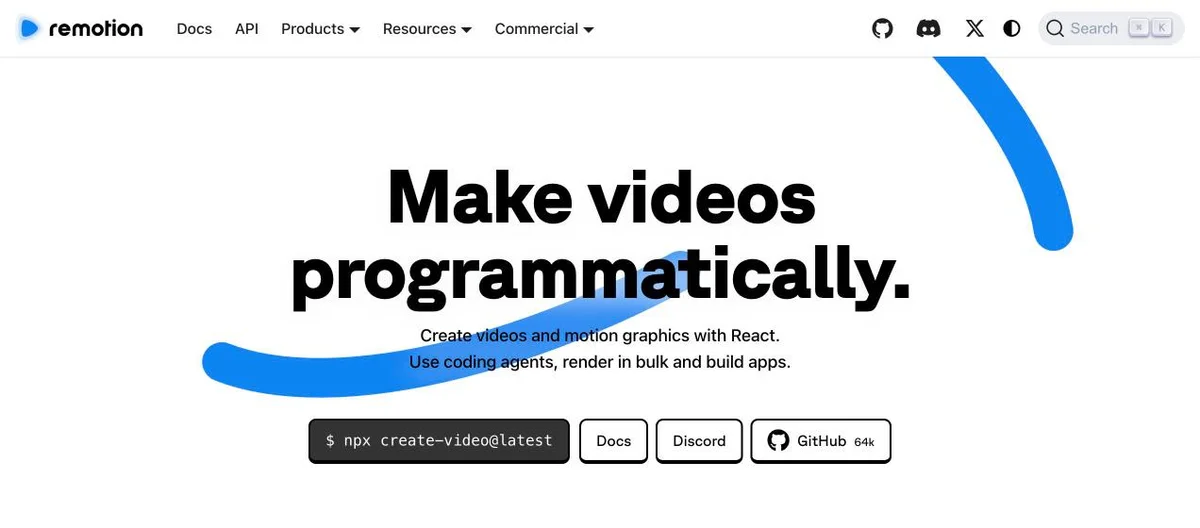Click the GitHub 64k button

(x=821, y=441)
